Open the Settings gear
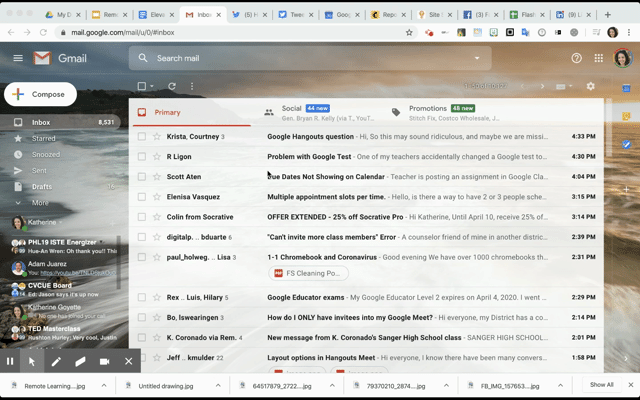640x400 pixels. pyautogui.click(x=590, y=86)
